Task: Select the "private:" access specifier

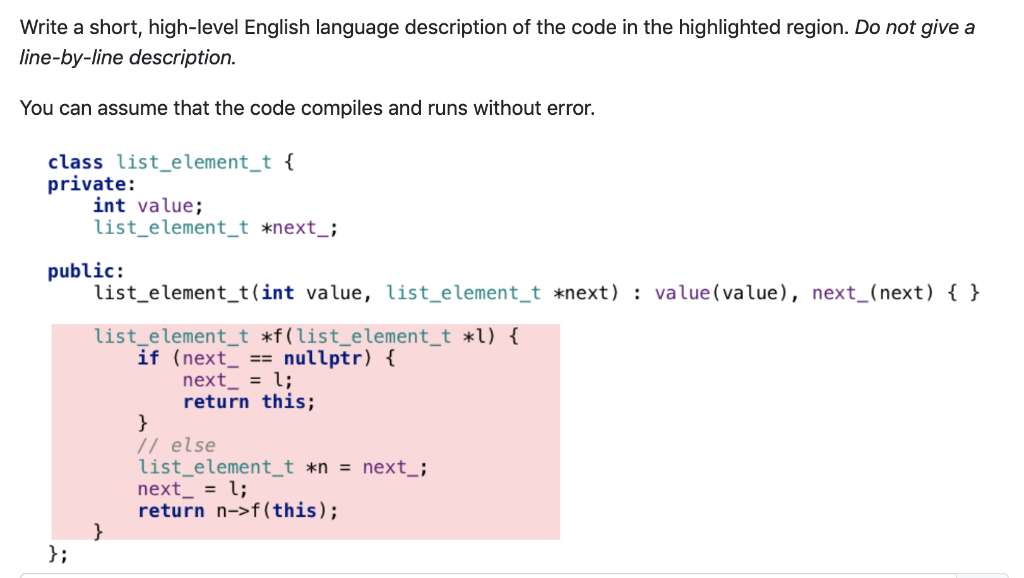Action: [x=91, y=184]
